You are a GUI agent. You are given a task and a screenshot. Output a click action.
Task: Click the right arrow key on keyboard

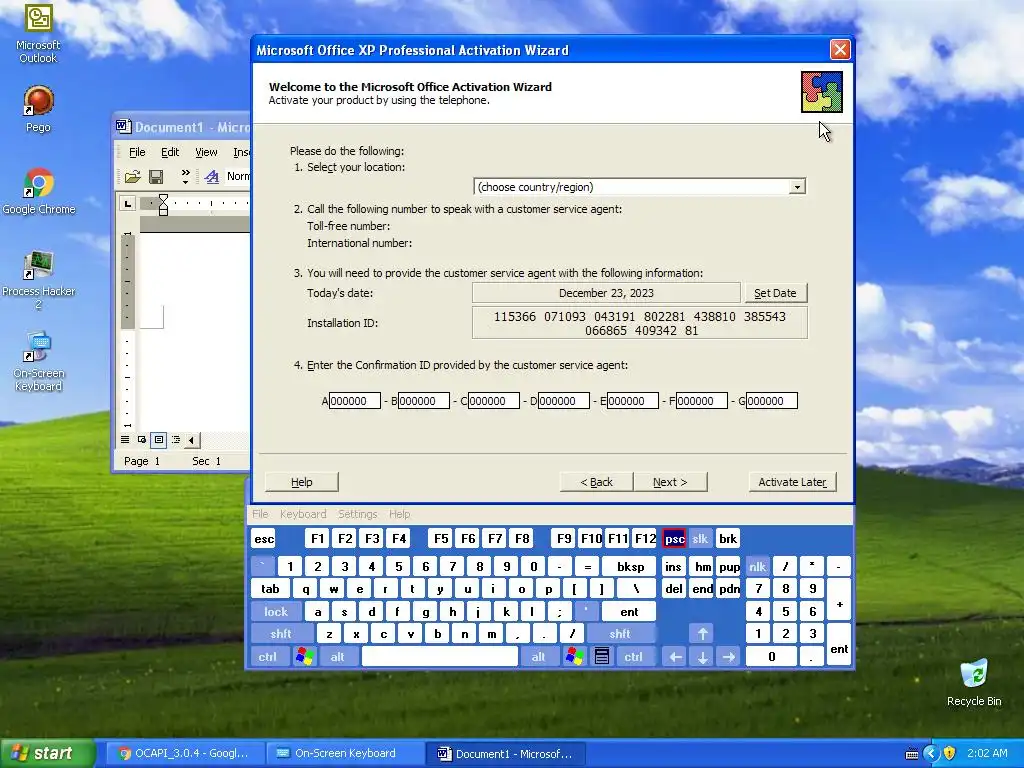click(729, 656)
